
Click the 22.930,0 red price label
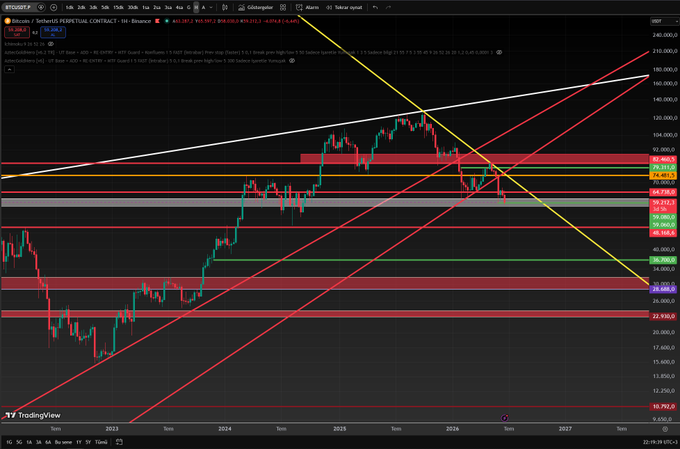(x=663, y=316)
